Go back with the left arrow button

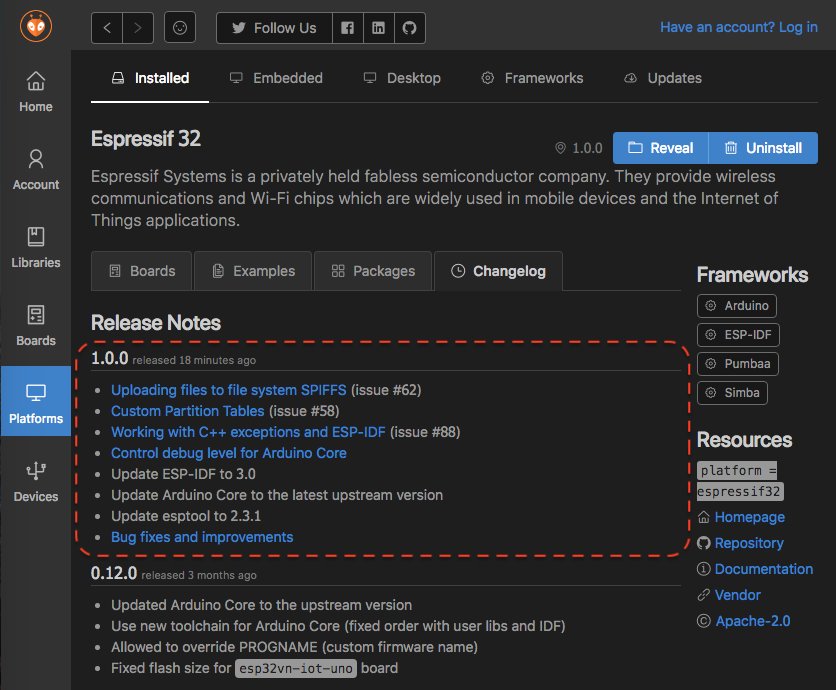[x=107, y=28]
